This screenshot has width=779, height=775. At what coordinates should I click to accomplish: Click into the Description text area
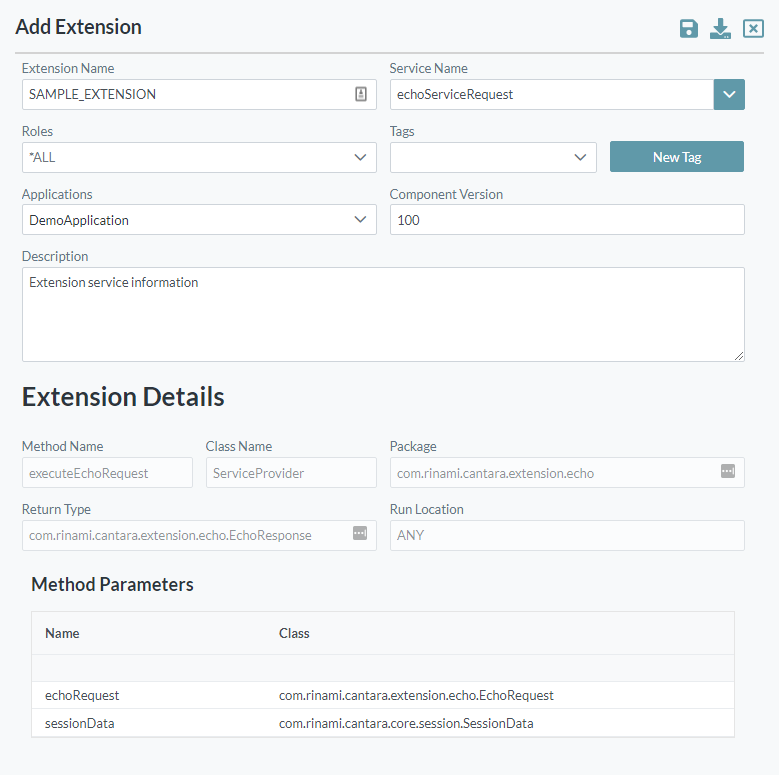[383, 314]
